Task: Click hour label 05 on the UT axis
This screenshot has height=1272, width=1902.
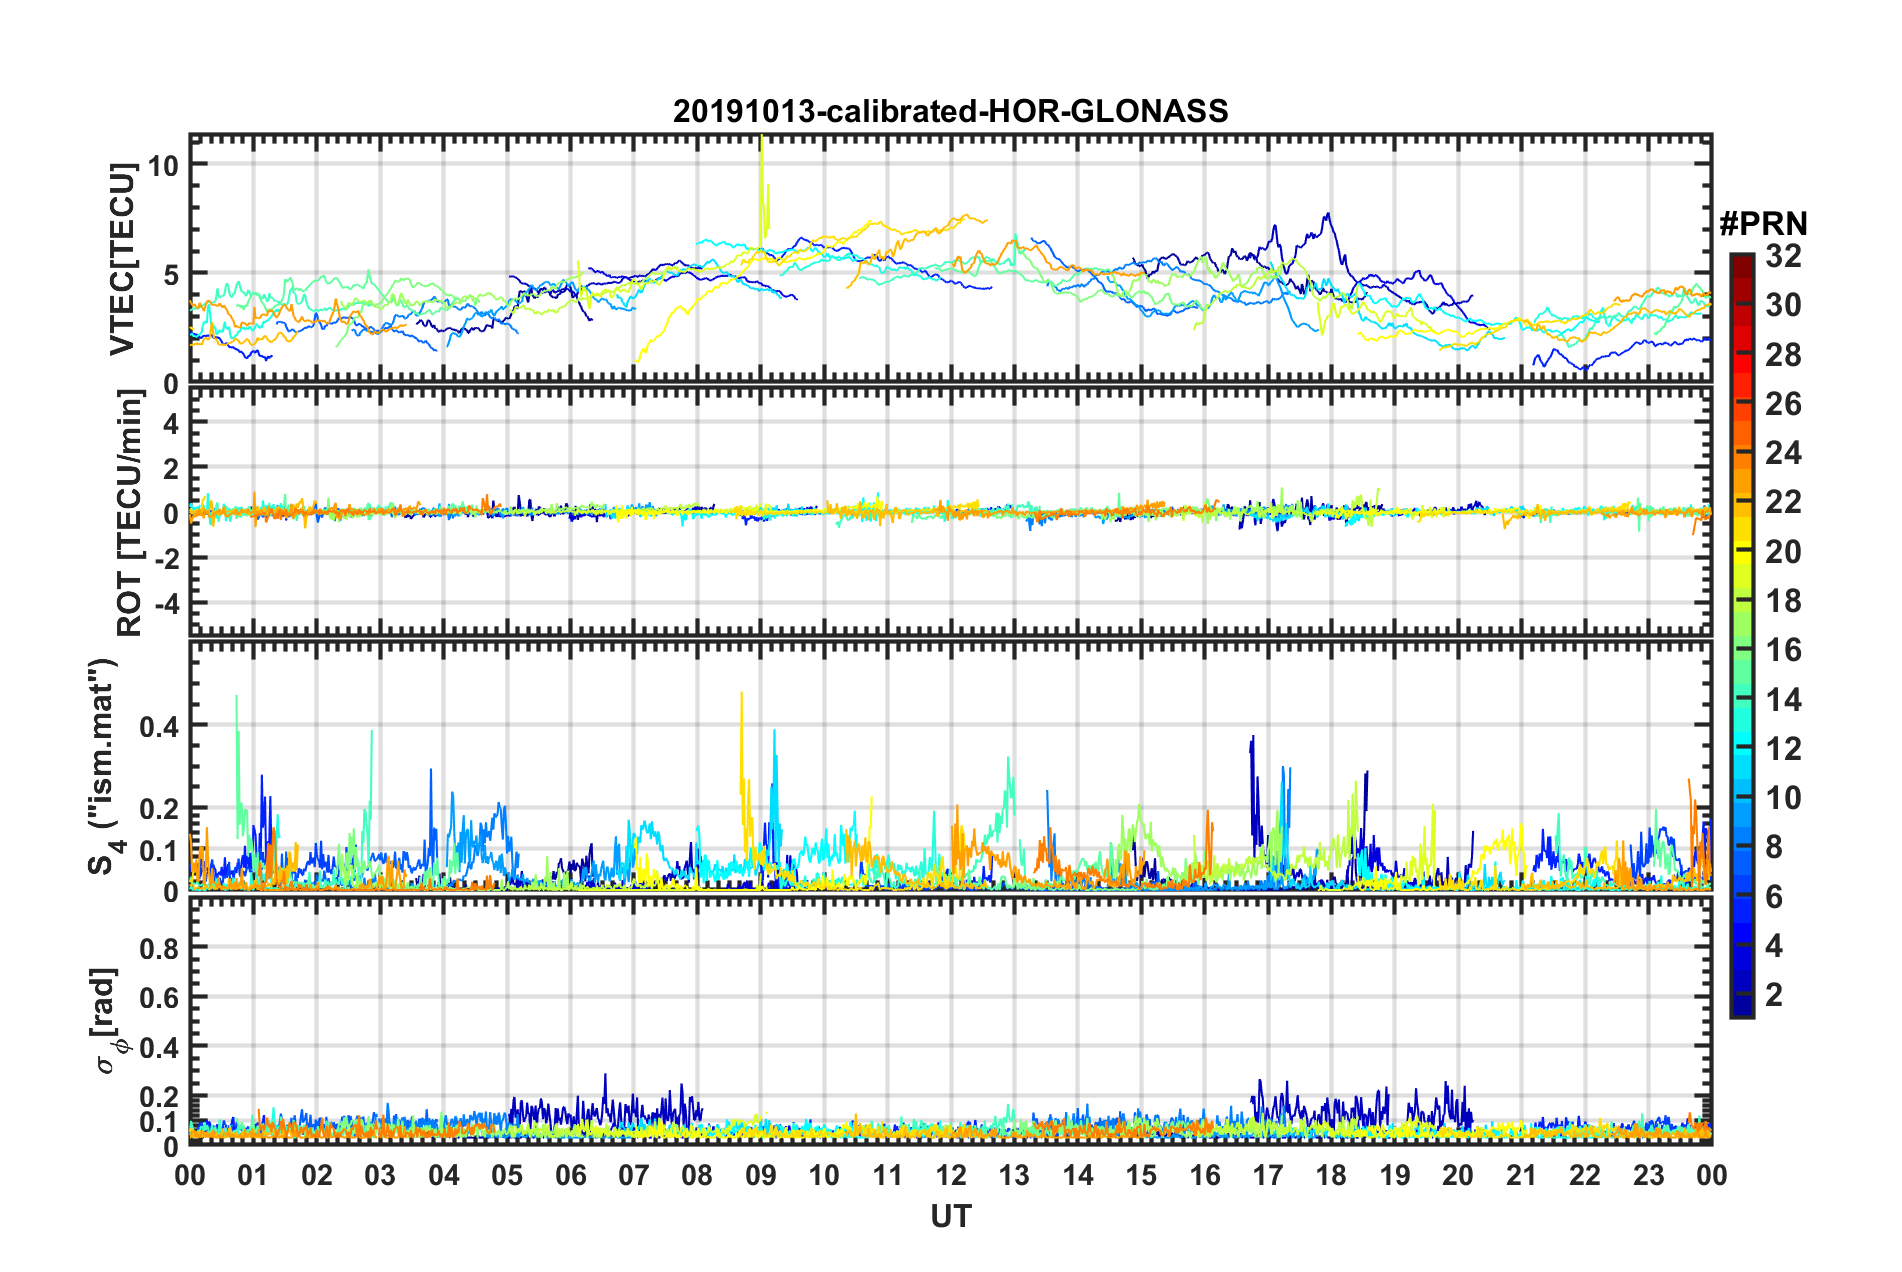Action: 507,1175
